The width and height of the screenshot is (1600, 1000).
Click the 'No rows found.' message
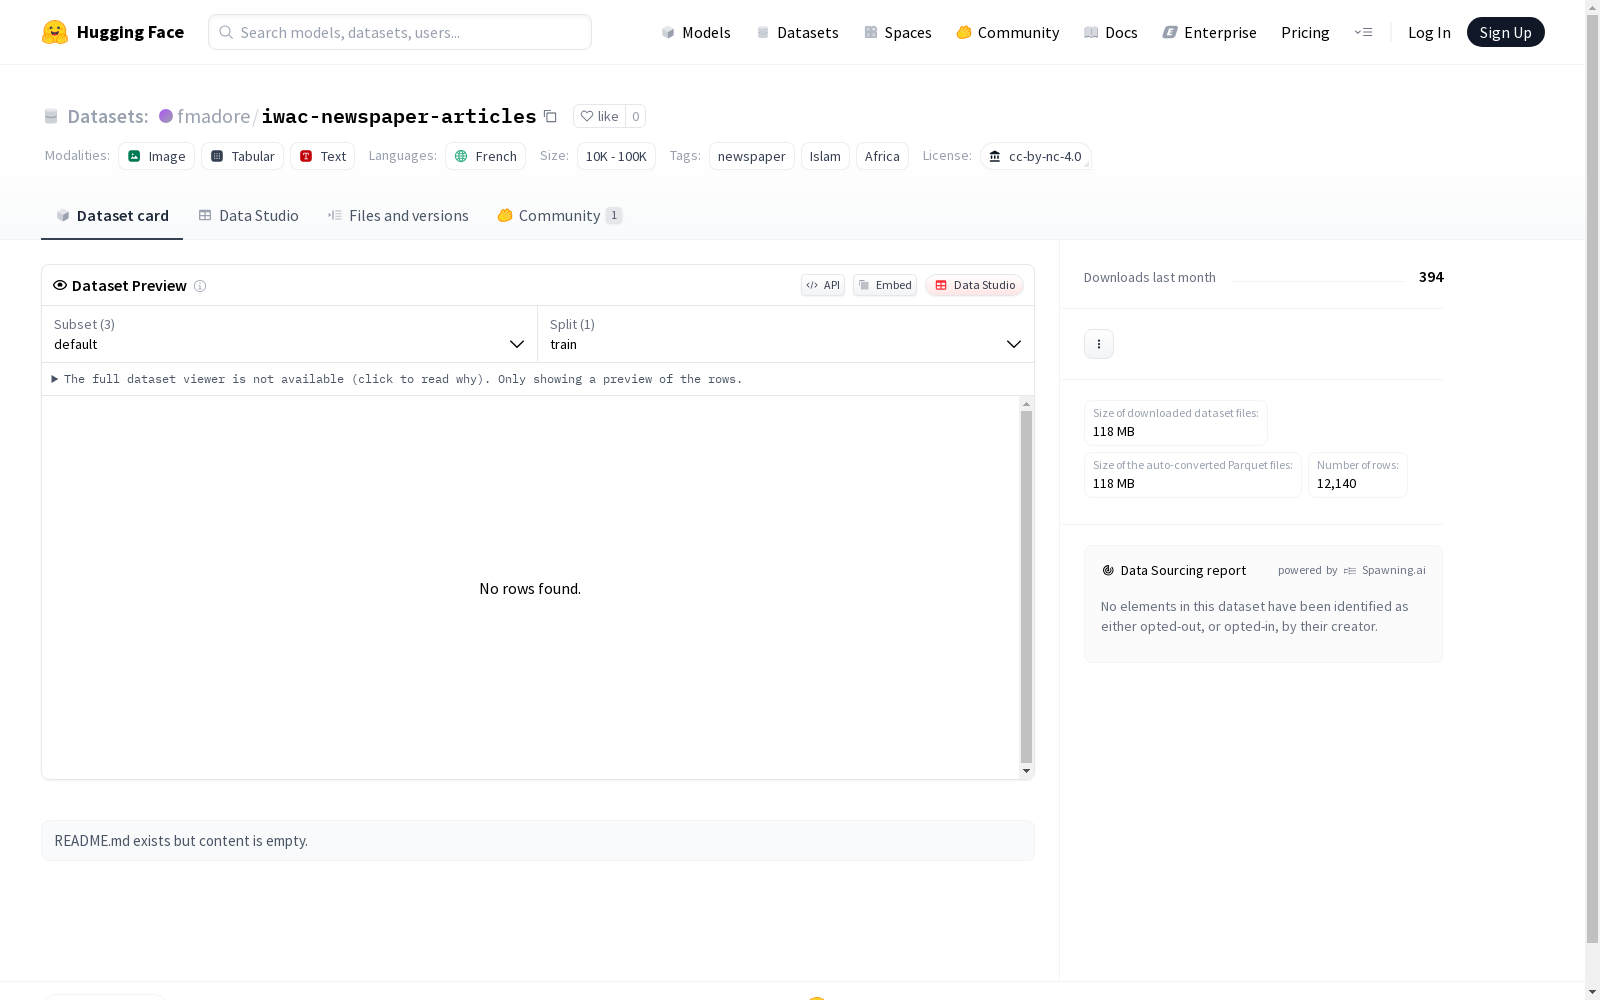click(530, 589)
